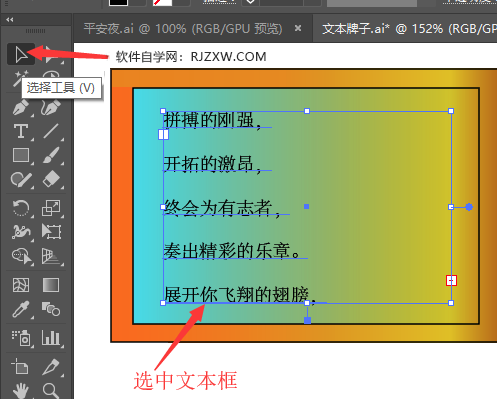Image resolution: width=497 pixels, height=399 pixels.
Task: Select the Rotate tool
Action: pos(21,208)
